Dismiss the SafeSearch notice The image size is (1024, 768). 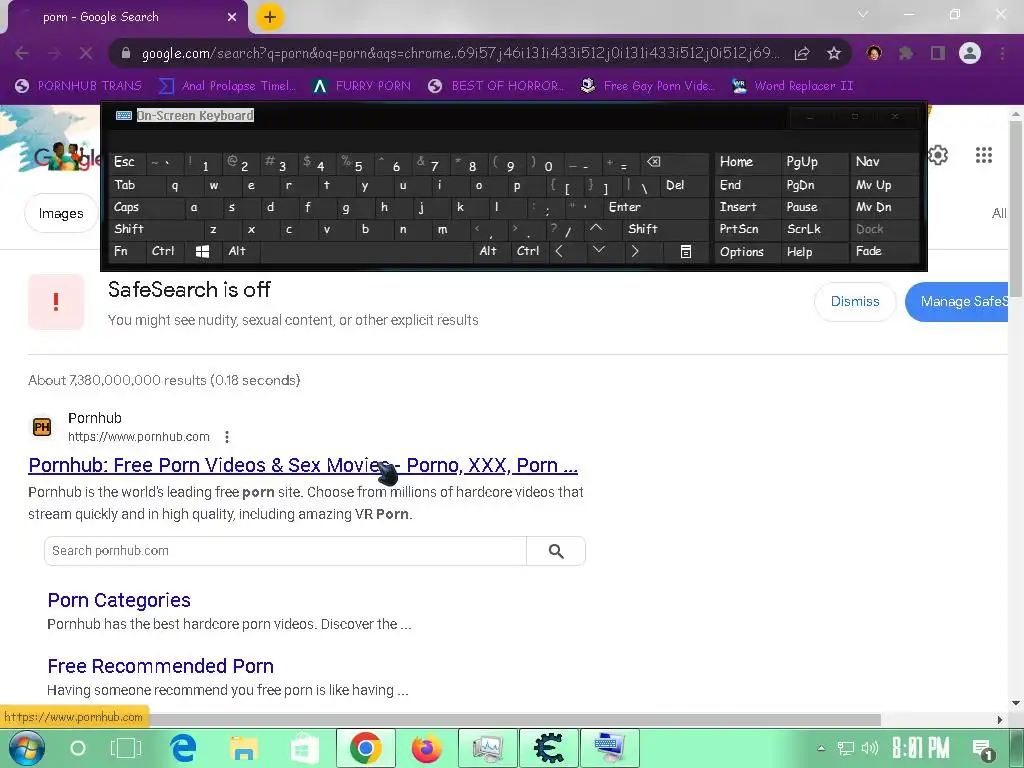pos(855,302)
